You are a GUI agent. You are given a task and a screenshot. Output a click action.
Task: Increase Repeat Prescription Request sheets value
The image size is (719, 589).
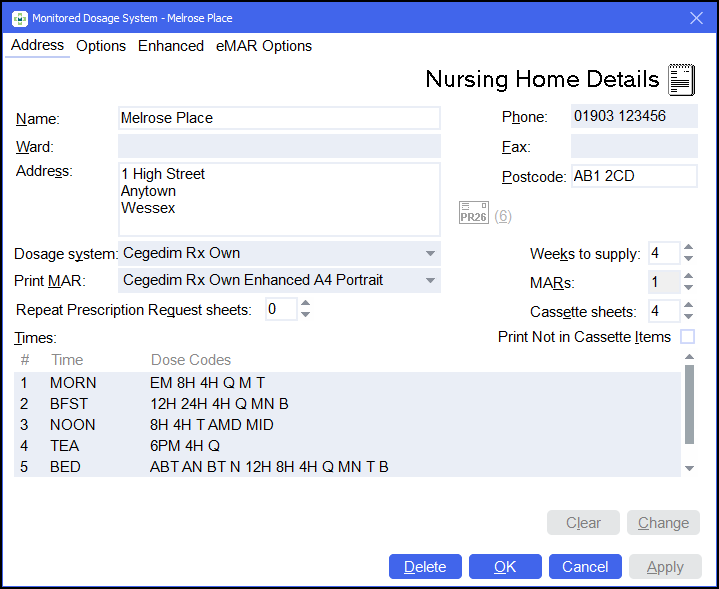[x=306, y=304]
